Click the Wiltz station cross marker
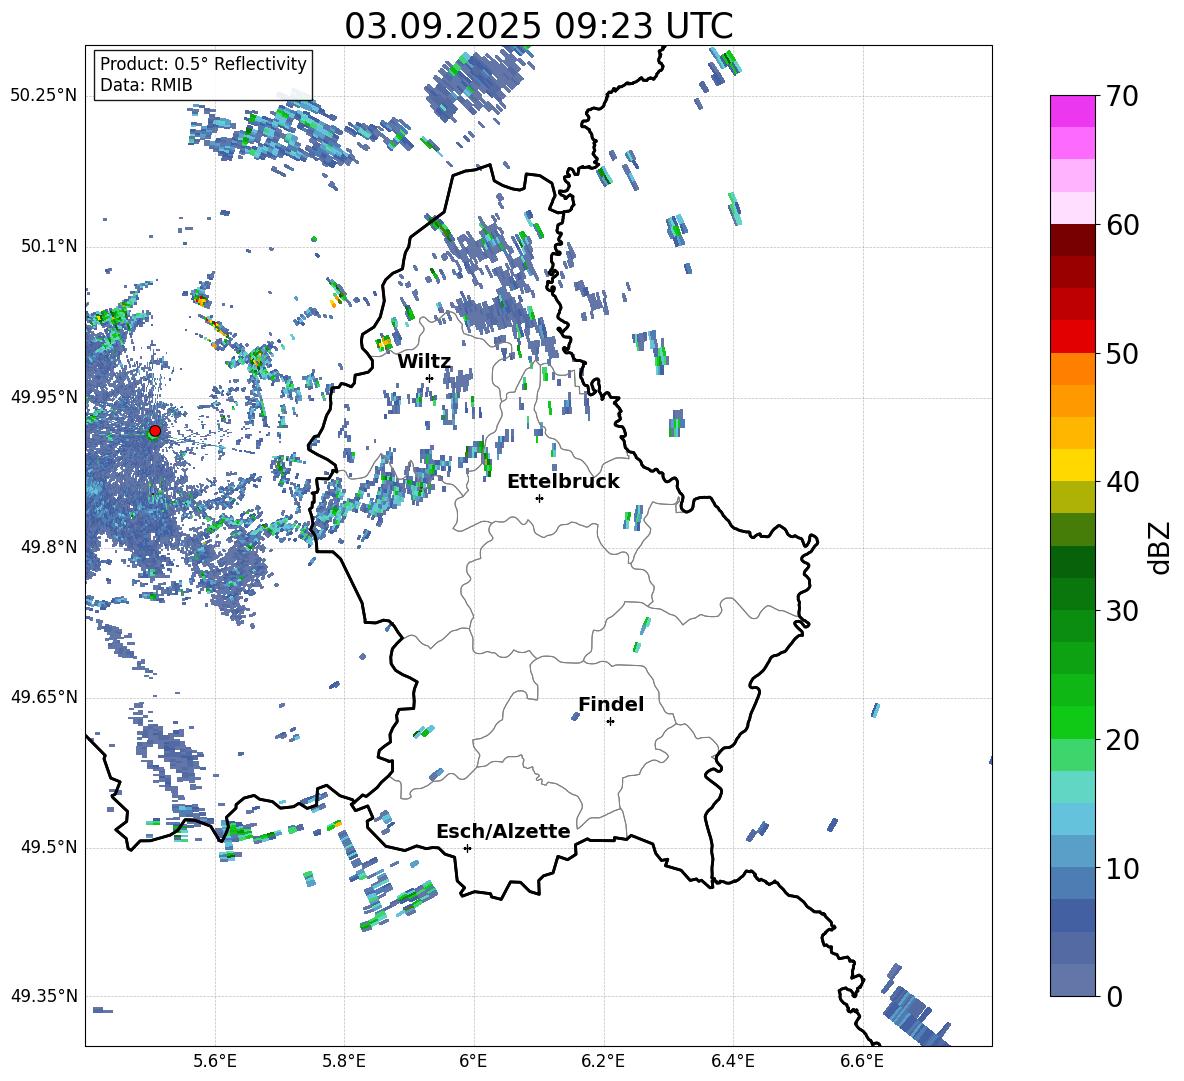The image size is (1184, 1081). coord(429,378)
